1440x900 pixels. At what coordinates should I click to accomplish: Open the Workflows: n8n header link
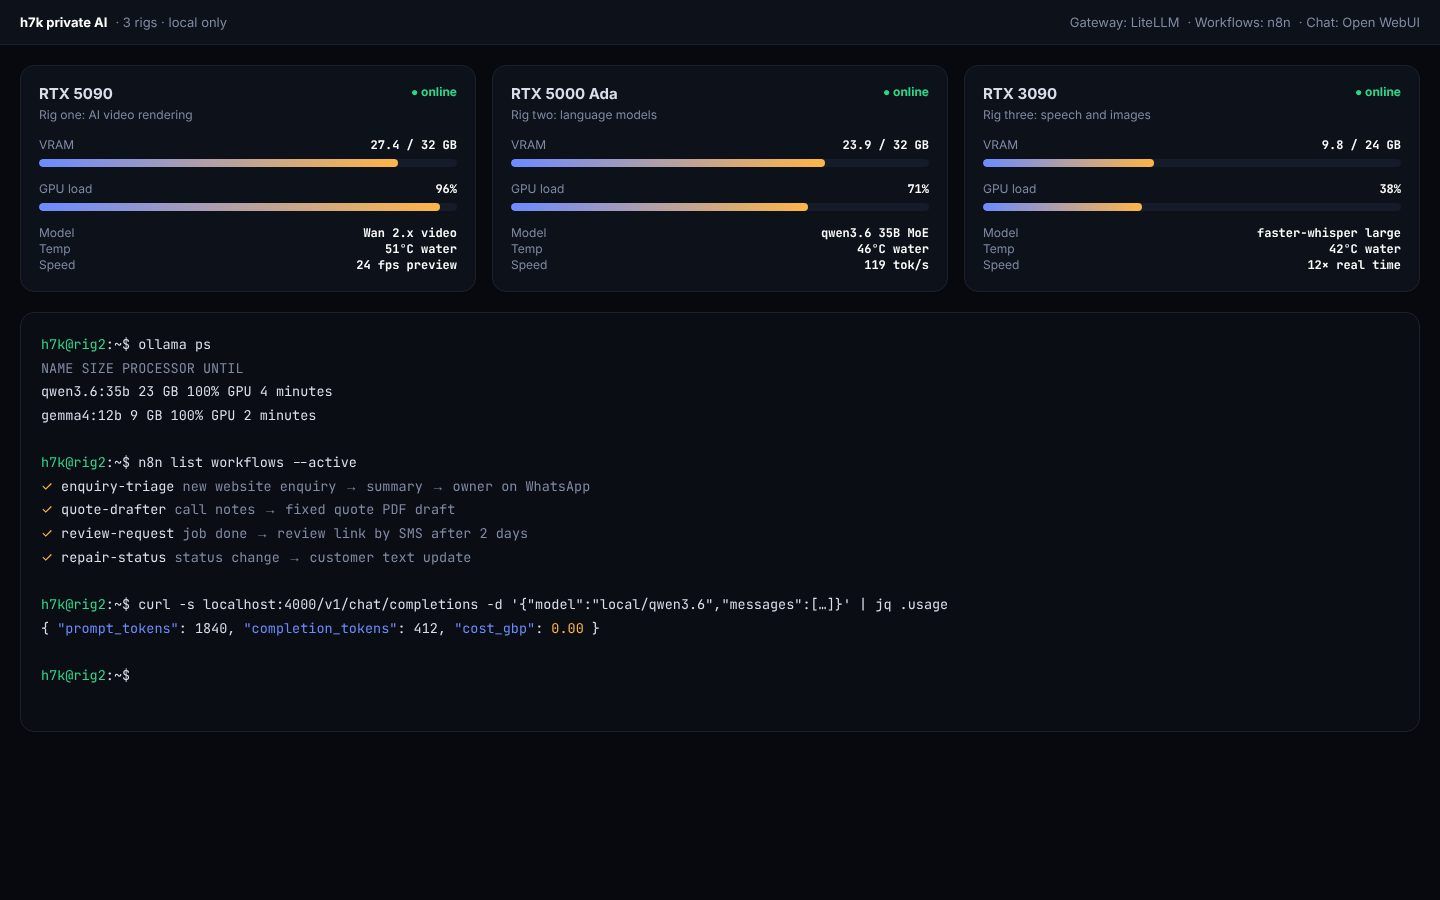[x=1242, y=22]
